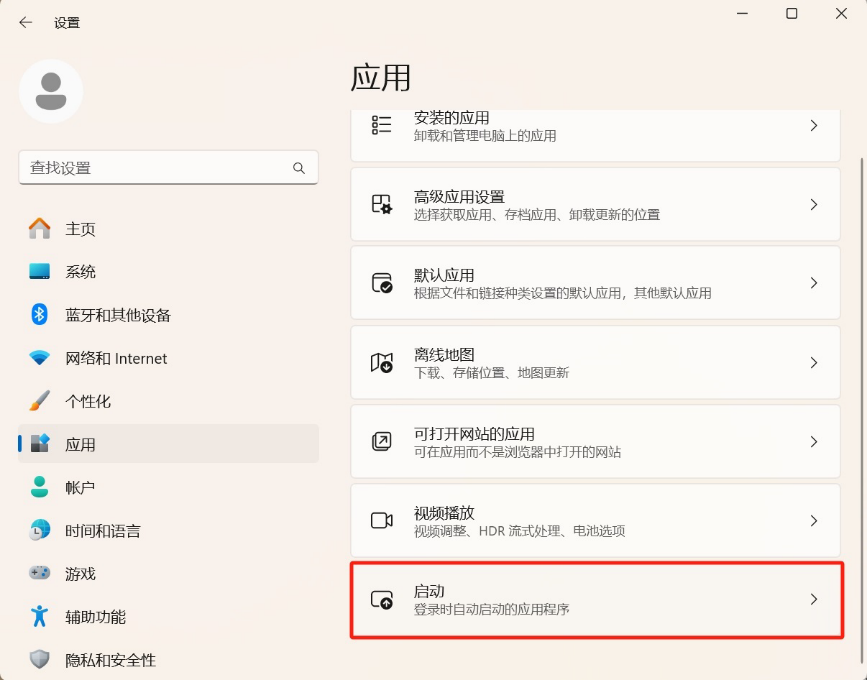Click the vertical scrollbar on the right
Screen dimensions: 867x680
860,300
